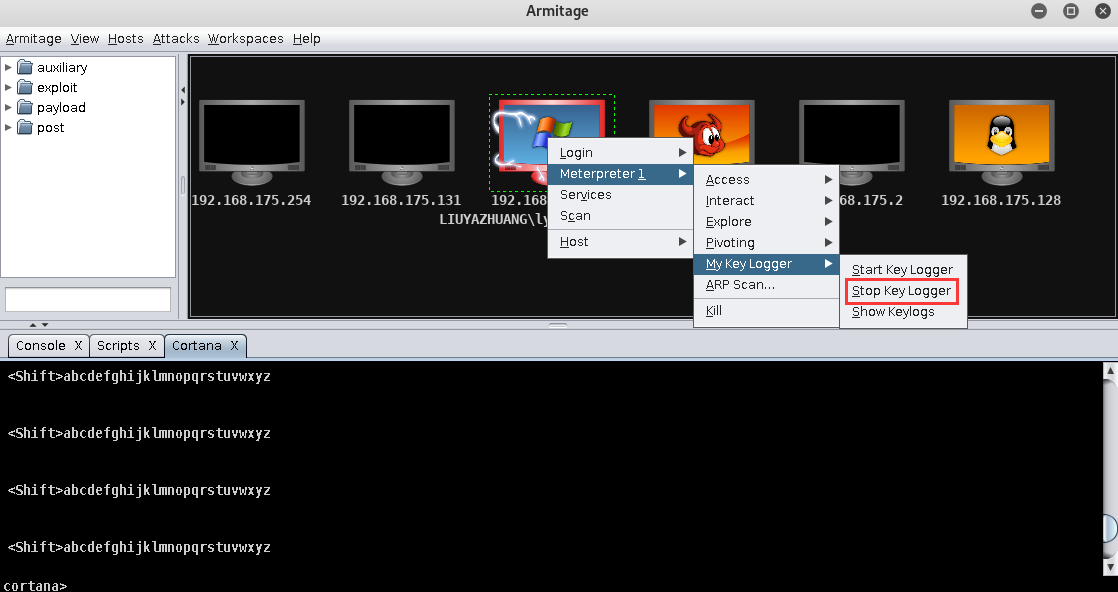
Task: Click the post folder icon
Action: coord(26,127)
